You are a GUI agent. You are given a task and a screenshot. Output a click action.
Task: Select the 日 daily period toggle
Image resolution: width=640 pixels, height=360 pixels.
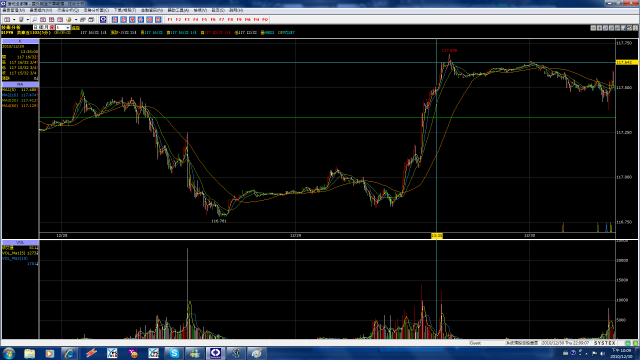pyautogui.click(x=36, y=27)
